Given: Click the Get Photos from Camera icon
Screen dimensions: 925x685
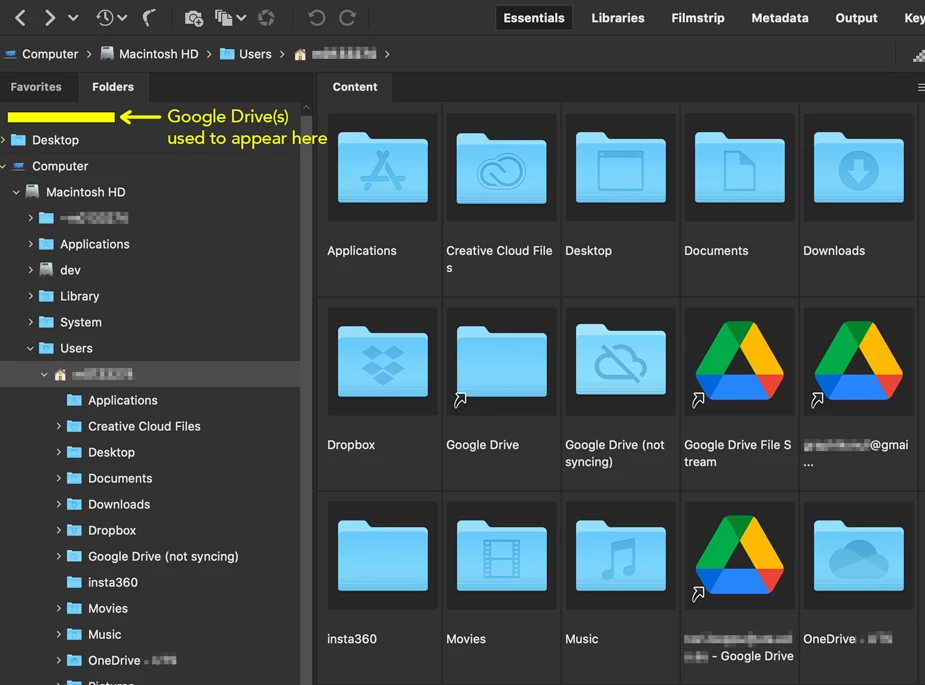Looking at the screenshot, I should pyautogui.click(x=193, y=18).
